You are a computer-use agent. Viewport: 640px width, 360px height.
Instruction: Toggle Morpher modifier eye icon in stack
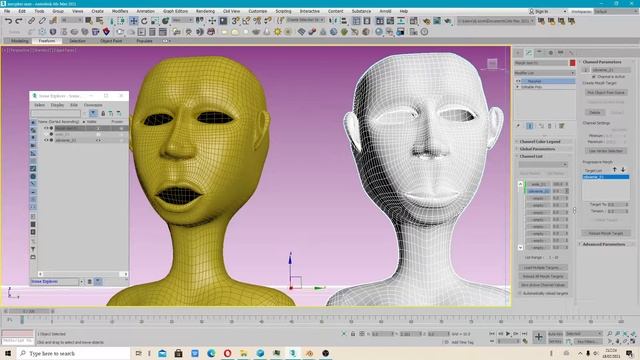pos(518,81)
